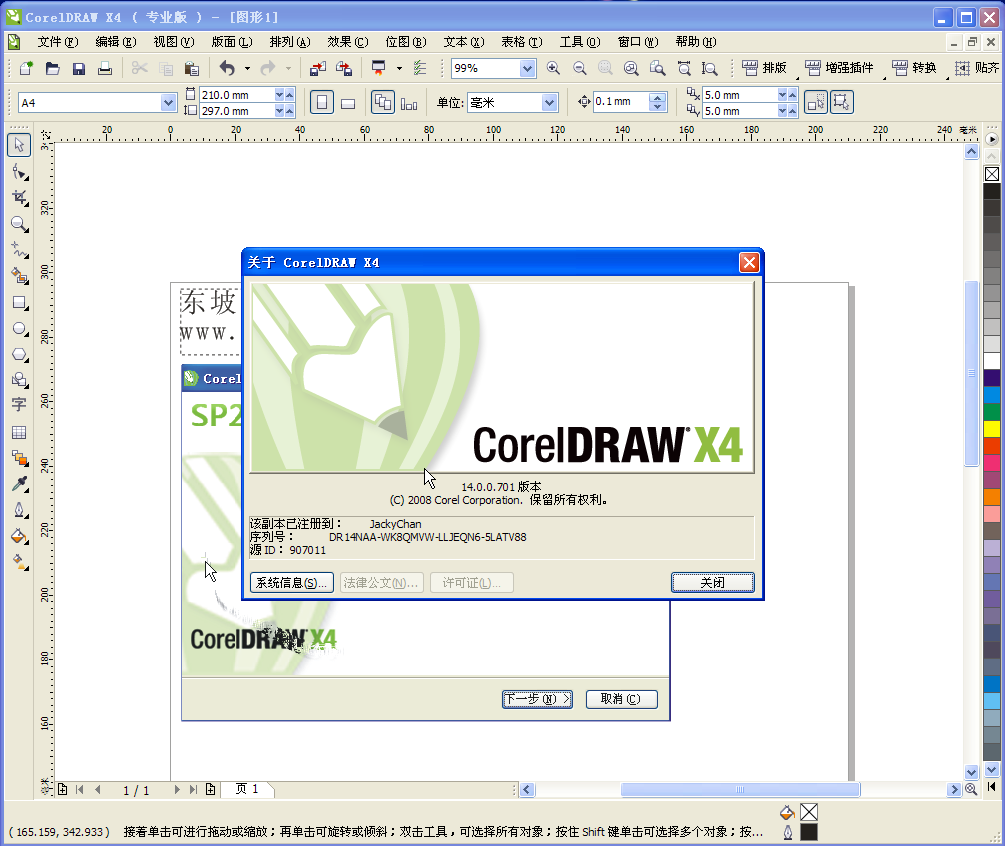
Task: Click the Undo arrow icon
Action: pos(227,68)
